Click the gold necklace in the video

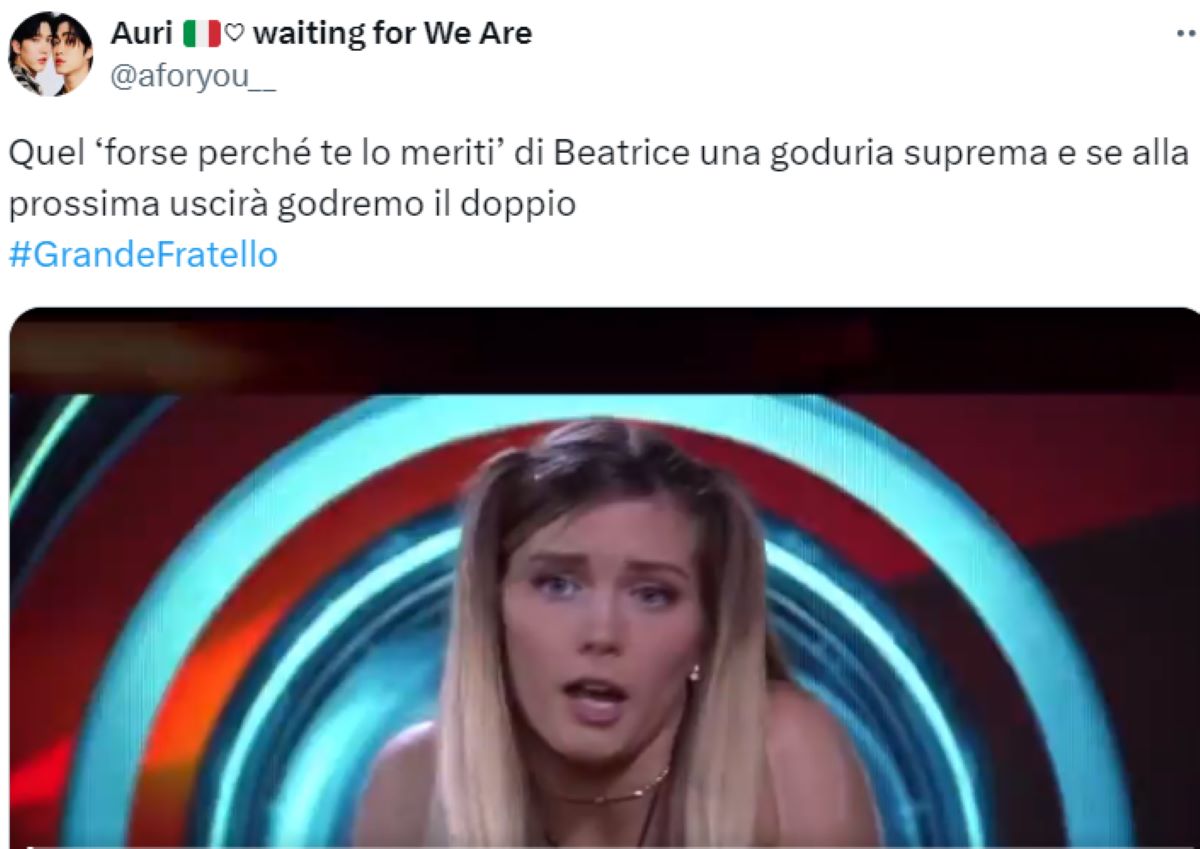[x=611, y=793]
